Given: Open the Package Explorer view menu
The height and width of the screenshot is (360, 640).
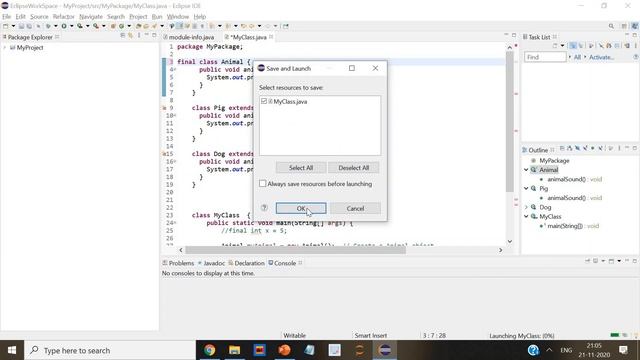Looking at the screenshot, I should [139, 36].
